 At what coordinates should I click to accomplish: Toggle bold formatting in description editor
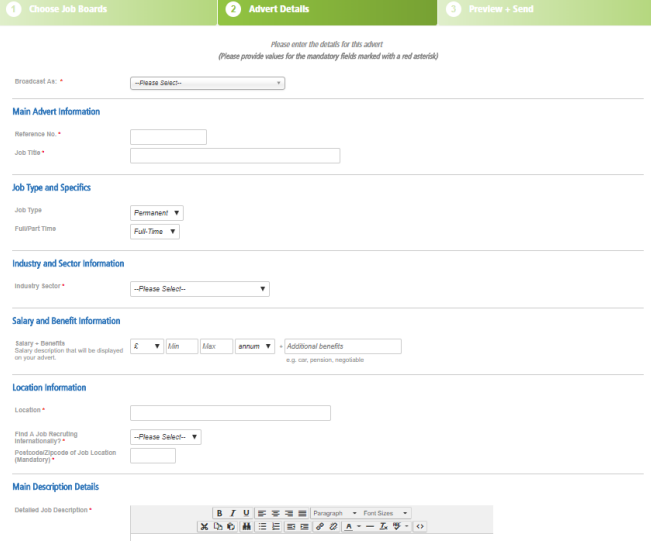click(219, 513)
